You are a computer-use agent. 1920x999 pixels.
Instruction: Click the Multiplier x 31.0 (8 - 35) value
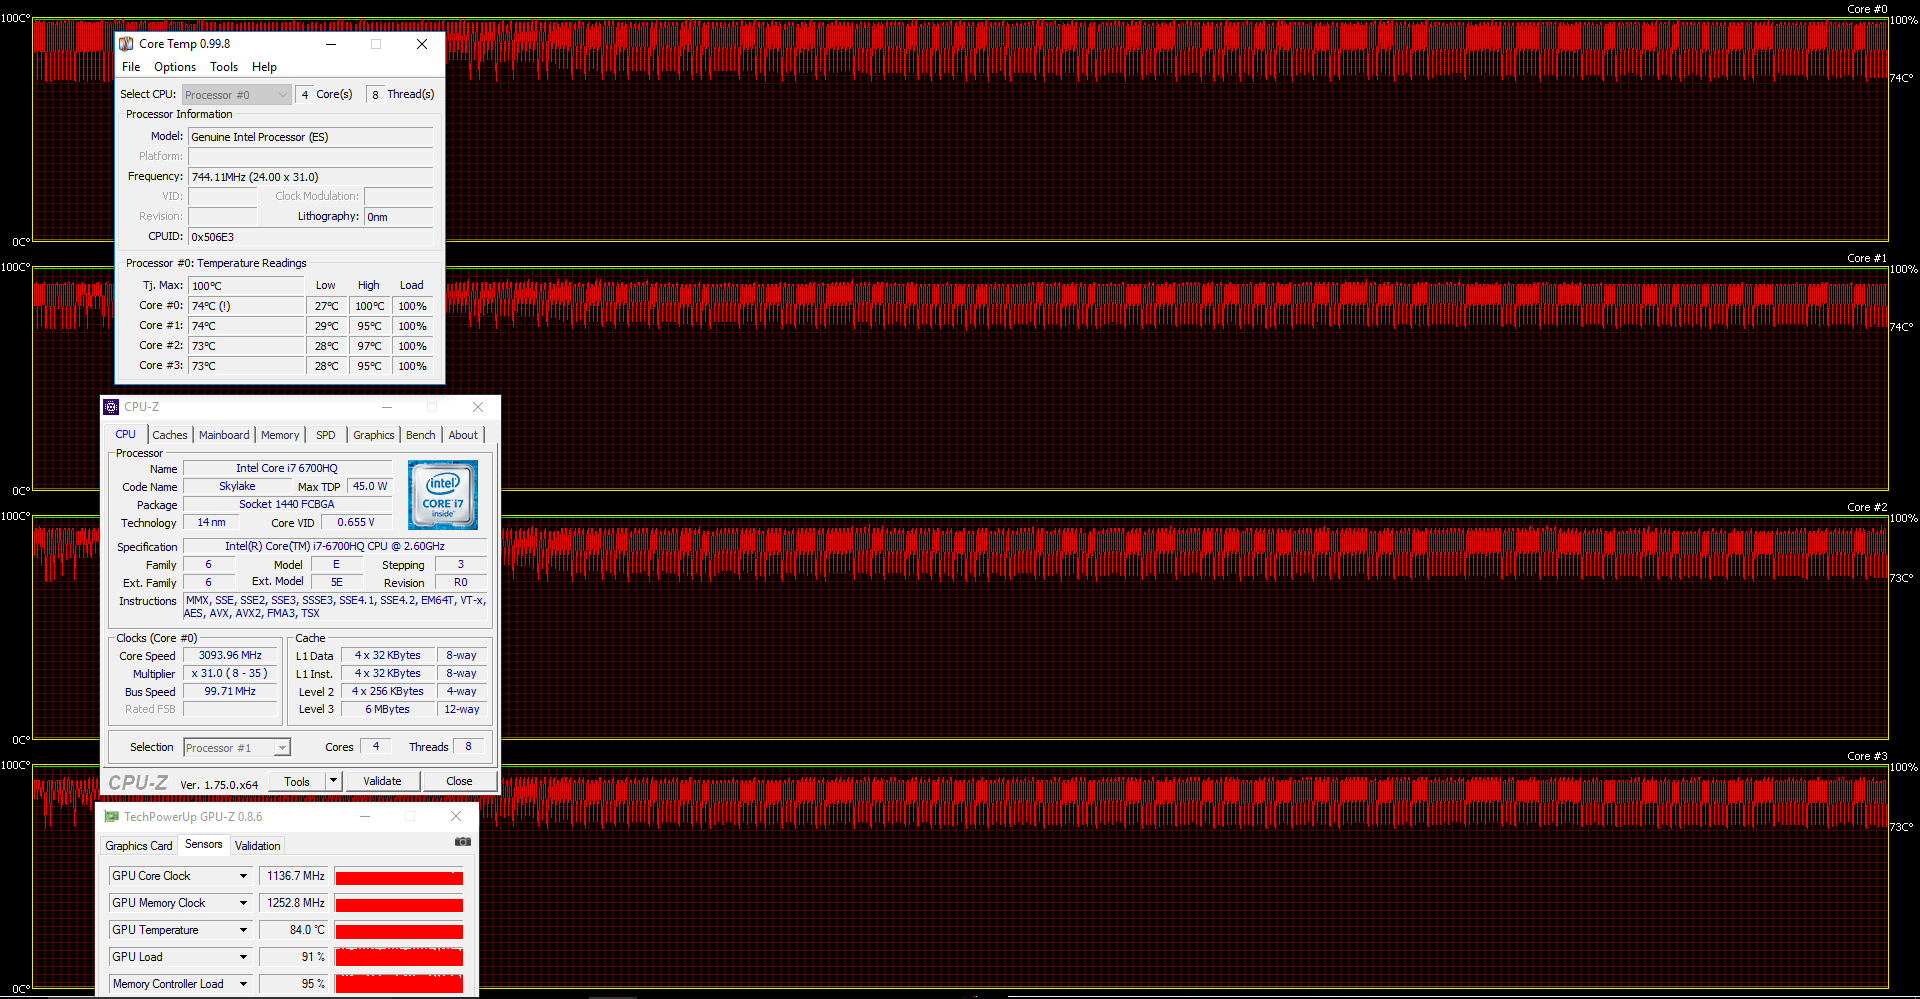230,674
